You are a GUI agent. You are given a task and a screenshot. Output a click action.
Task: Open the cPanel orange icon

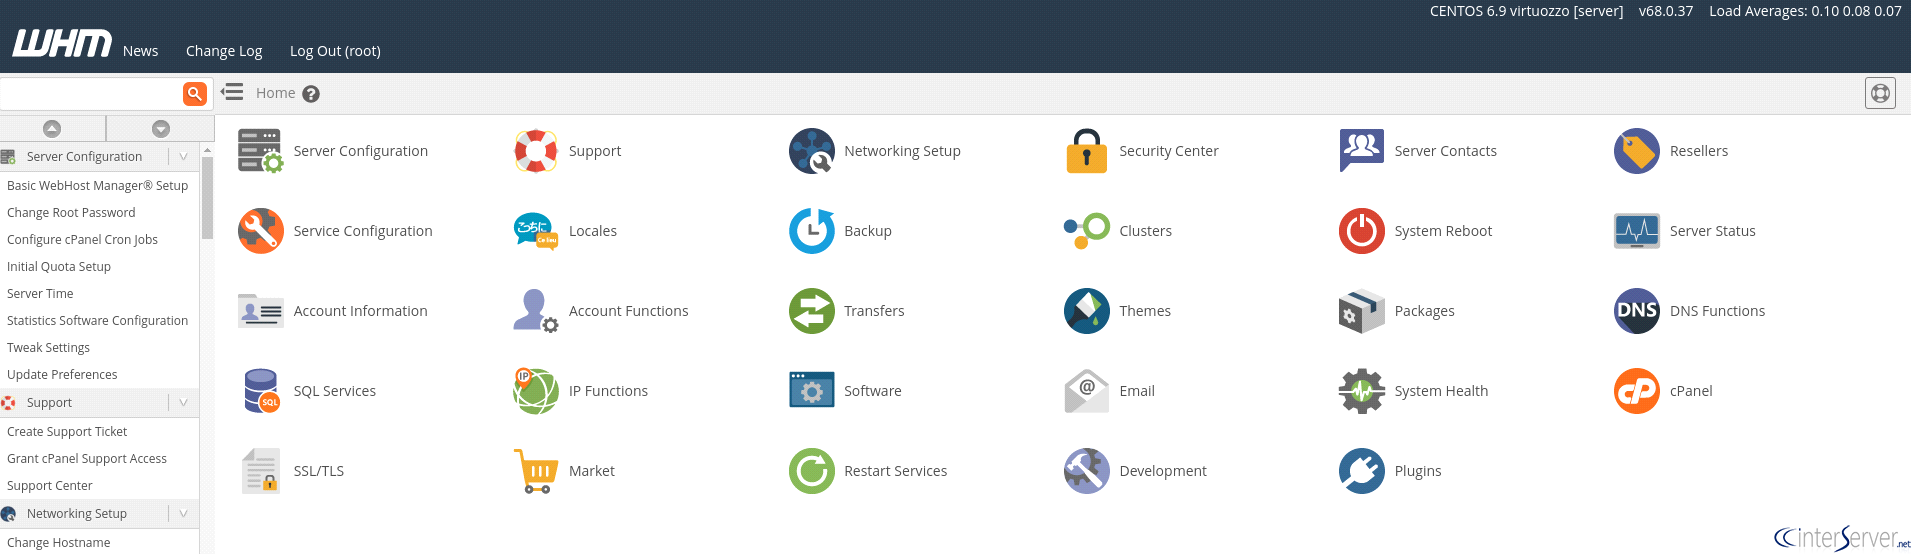(x=1636, y=391)
